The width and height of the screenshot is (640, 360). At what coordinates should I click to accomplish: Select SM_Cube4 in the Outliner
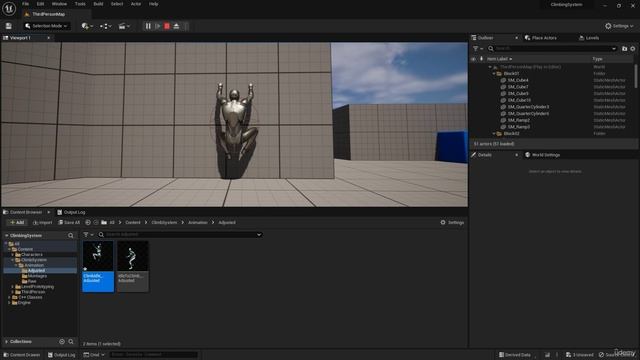518,80
